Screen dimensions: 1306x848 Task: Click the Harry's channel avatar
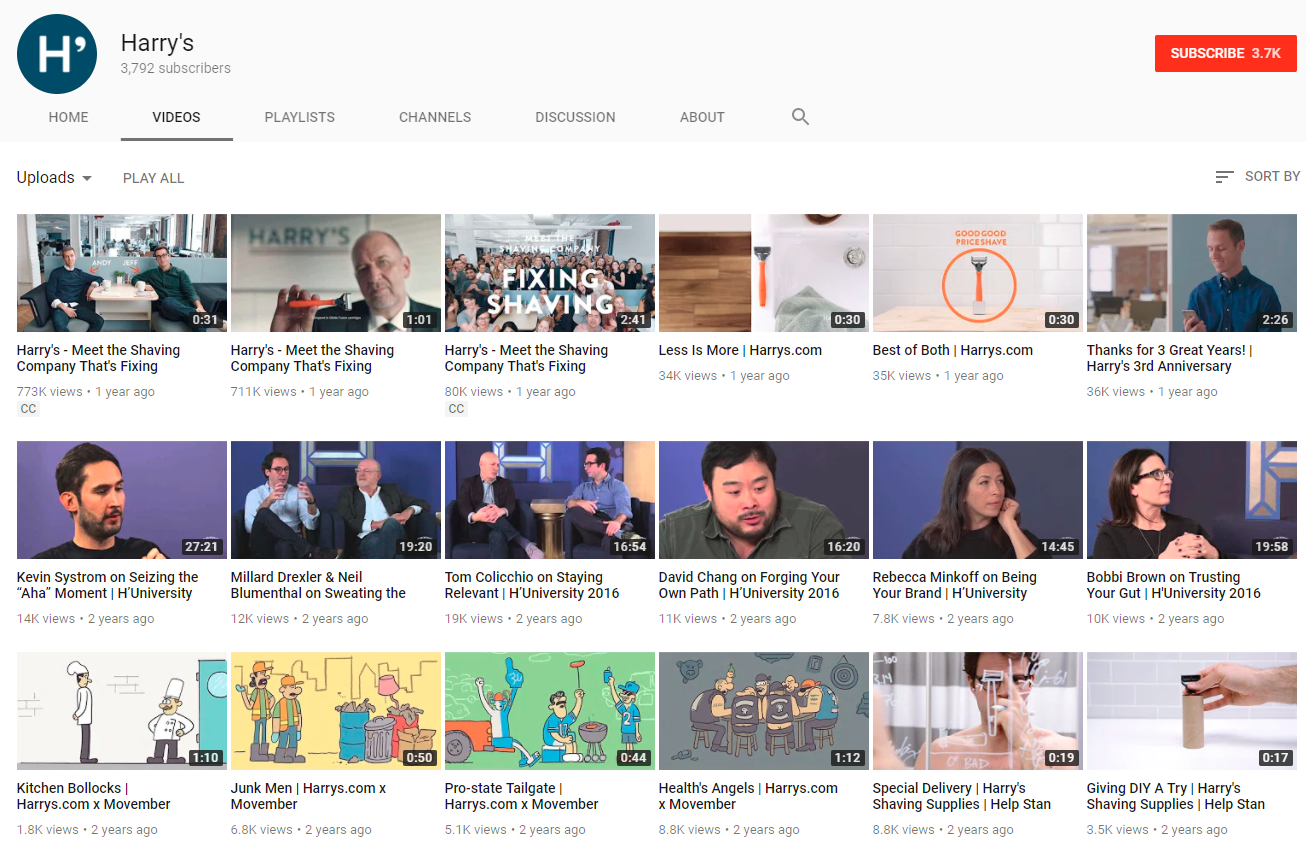56,53
